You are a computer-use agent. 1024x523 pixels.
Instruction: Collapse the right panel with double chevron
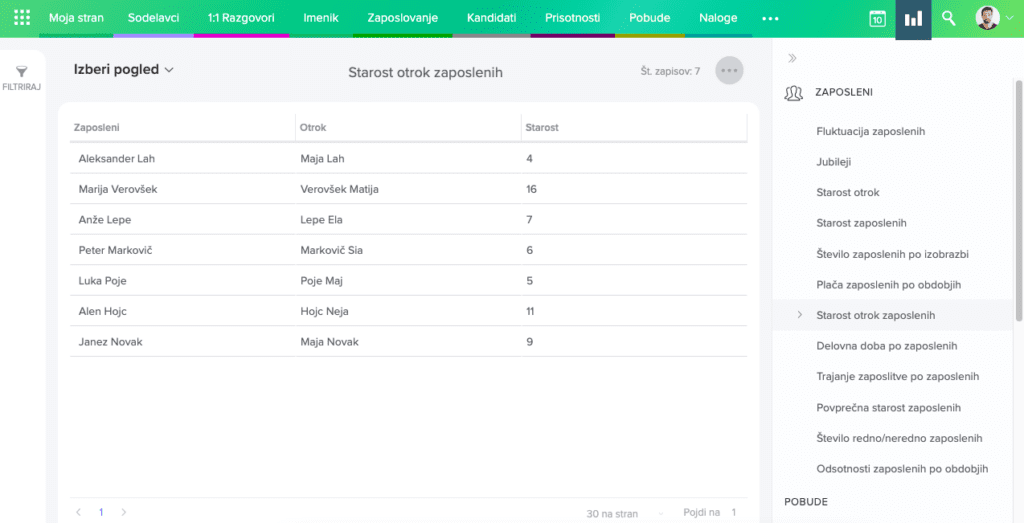[x=792, y=58]
